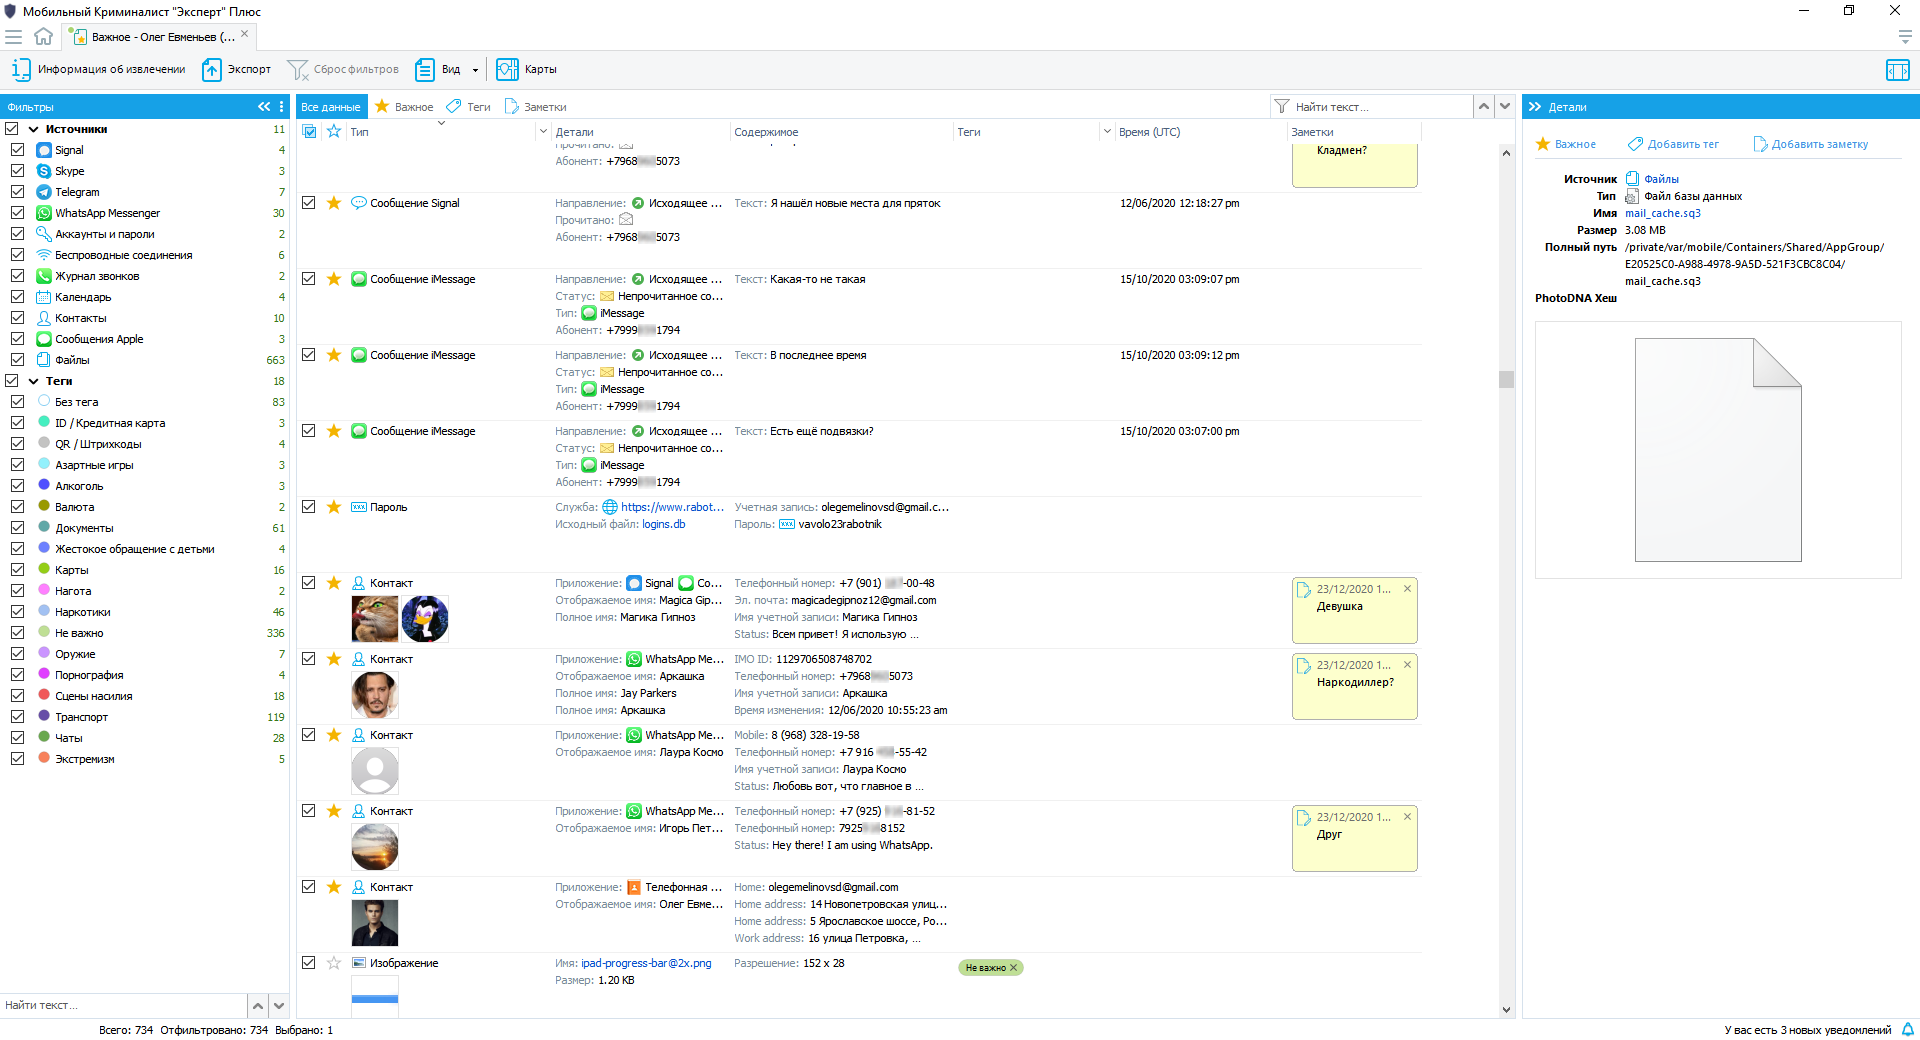Collapse the Теги tree group
1920x1040 pixels.
coord(34,381)
